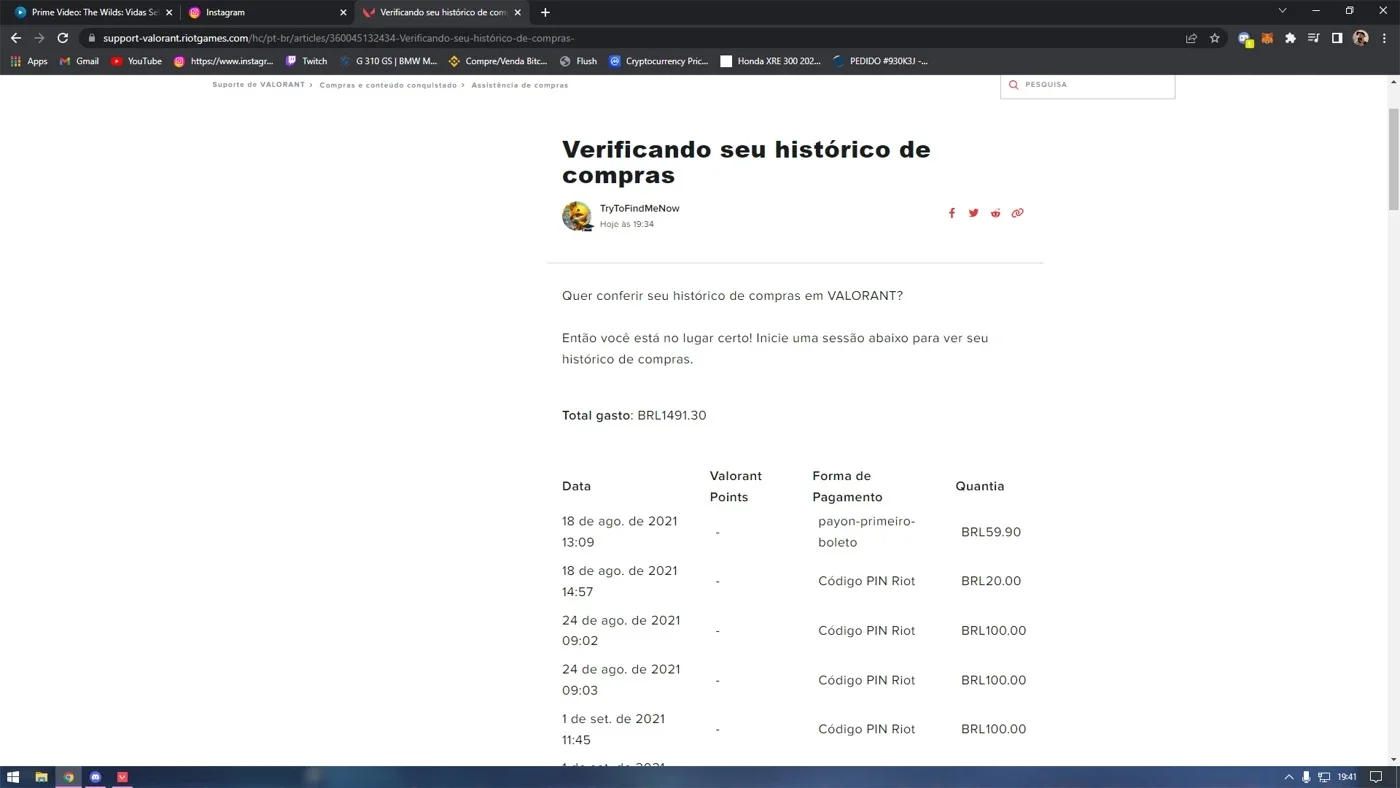This screenshot has width=1400, height=788.
Task: Open the Gmail bookmark
Action: click(x=79, y=61)
